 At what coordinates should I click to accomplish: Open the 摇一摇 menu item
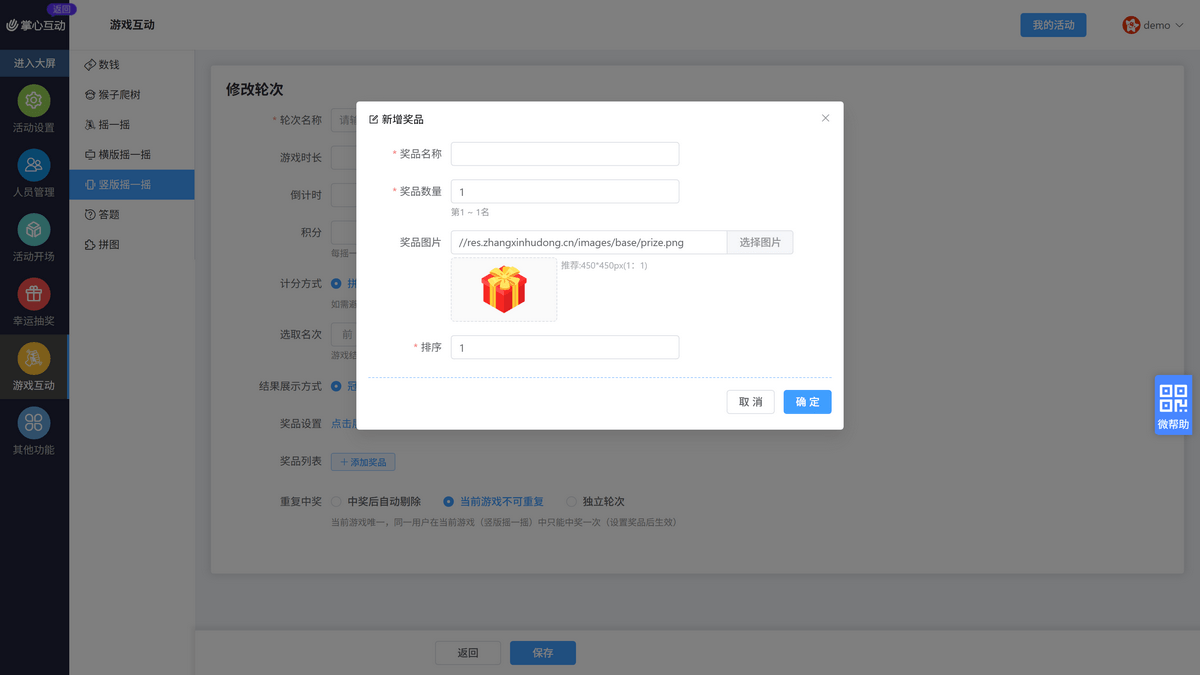[132, 125]
